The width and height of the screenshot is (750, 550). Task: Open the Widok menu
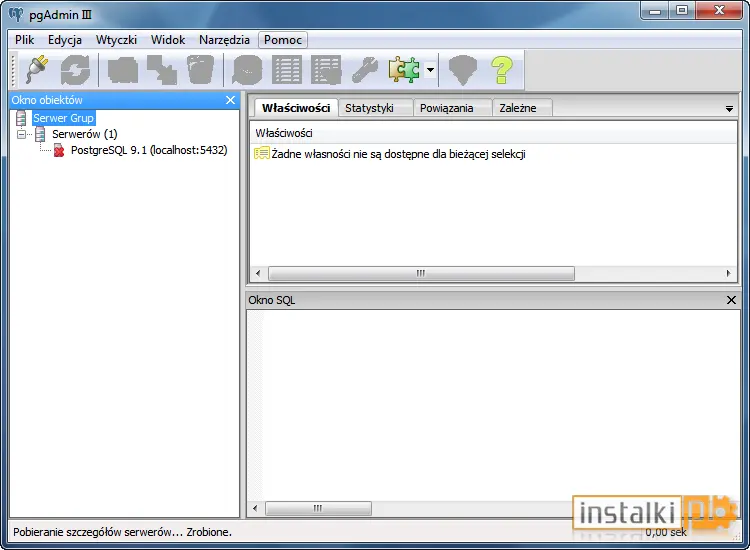[168, 40]
